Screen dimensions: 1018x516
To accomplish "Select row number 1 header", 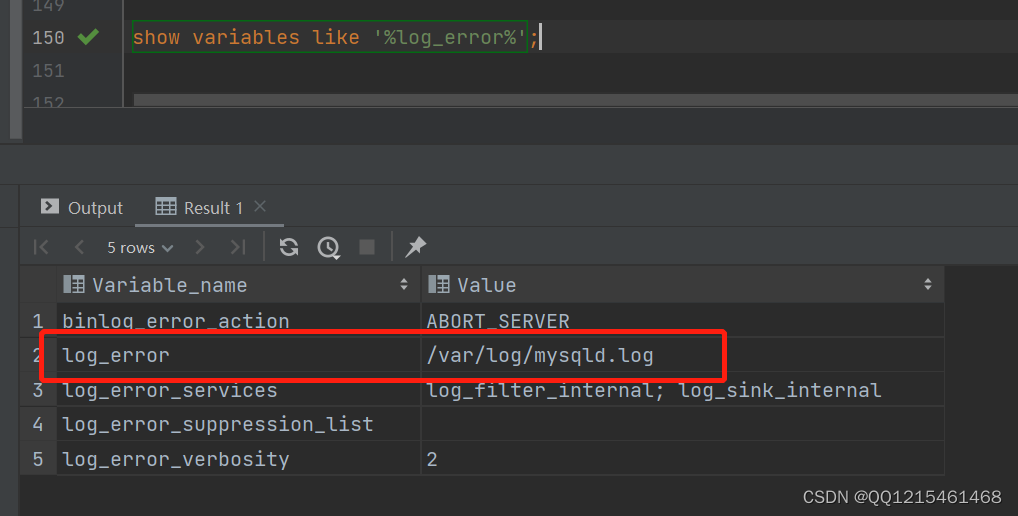I will 38,321.
